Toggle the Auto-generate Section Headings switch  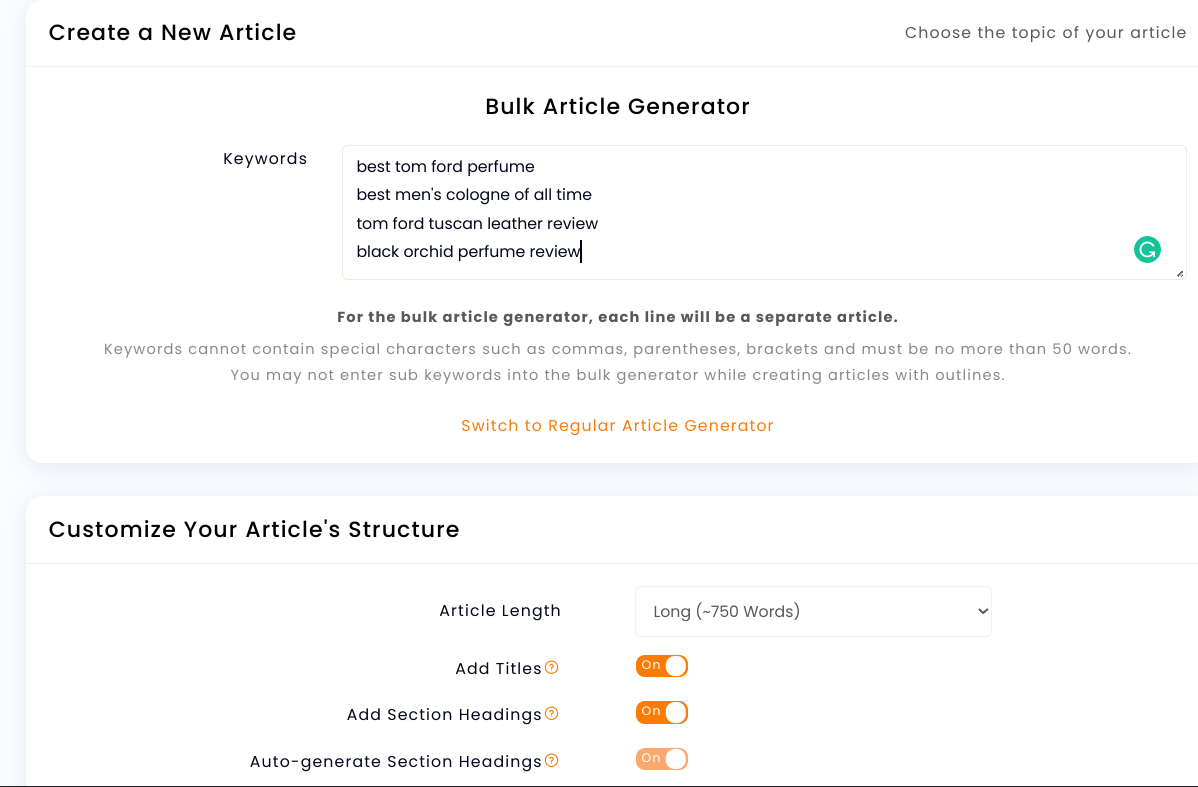[661, 758]
